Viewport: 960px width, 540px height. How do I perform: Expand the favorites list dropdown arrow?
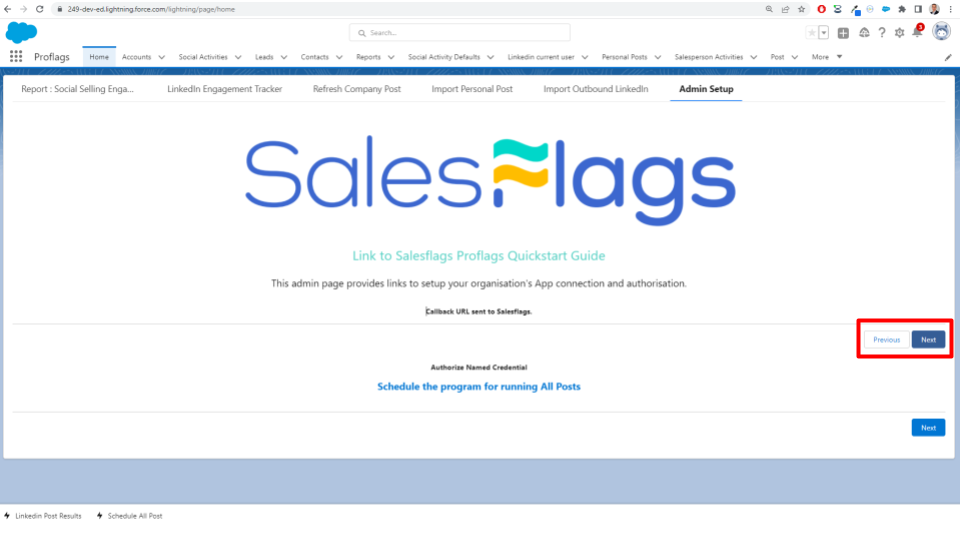[x=823, y=33]
